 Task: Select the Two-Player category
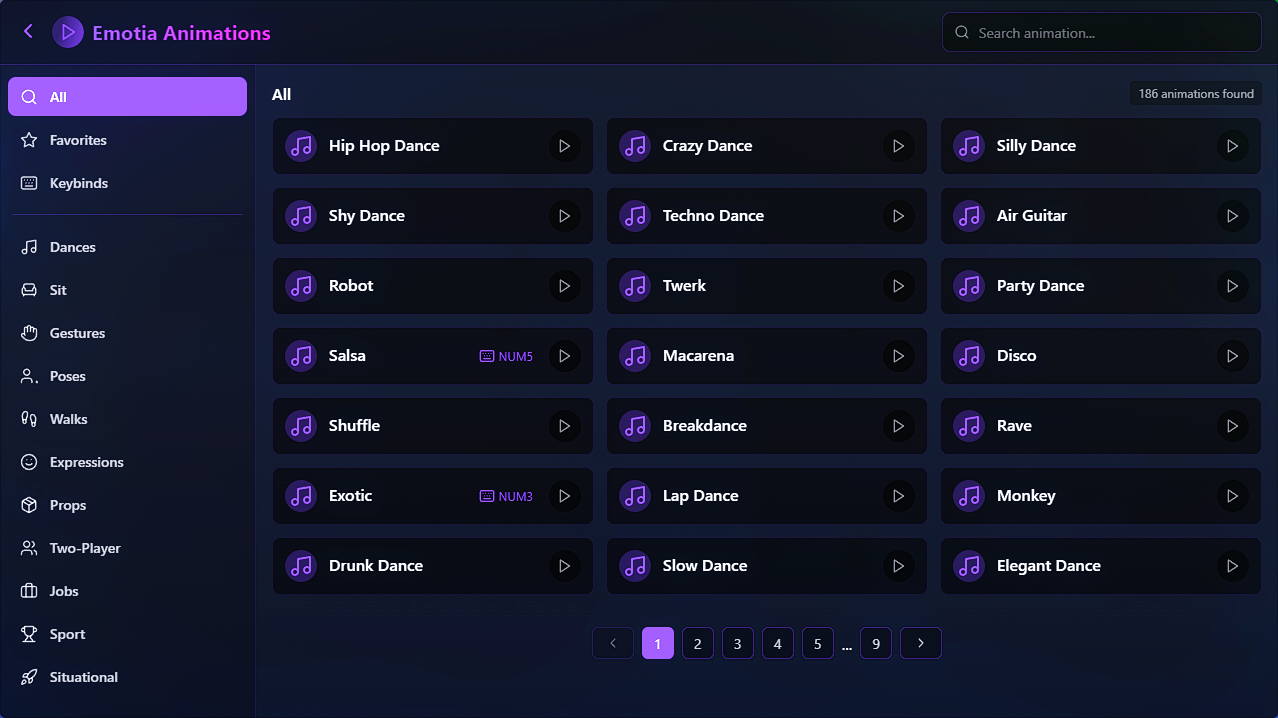127,548
